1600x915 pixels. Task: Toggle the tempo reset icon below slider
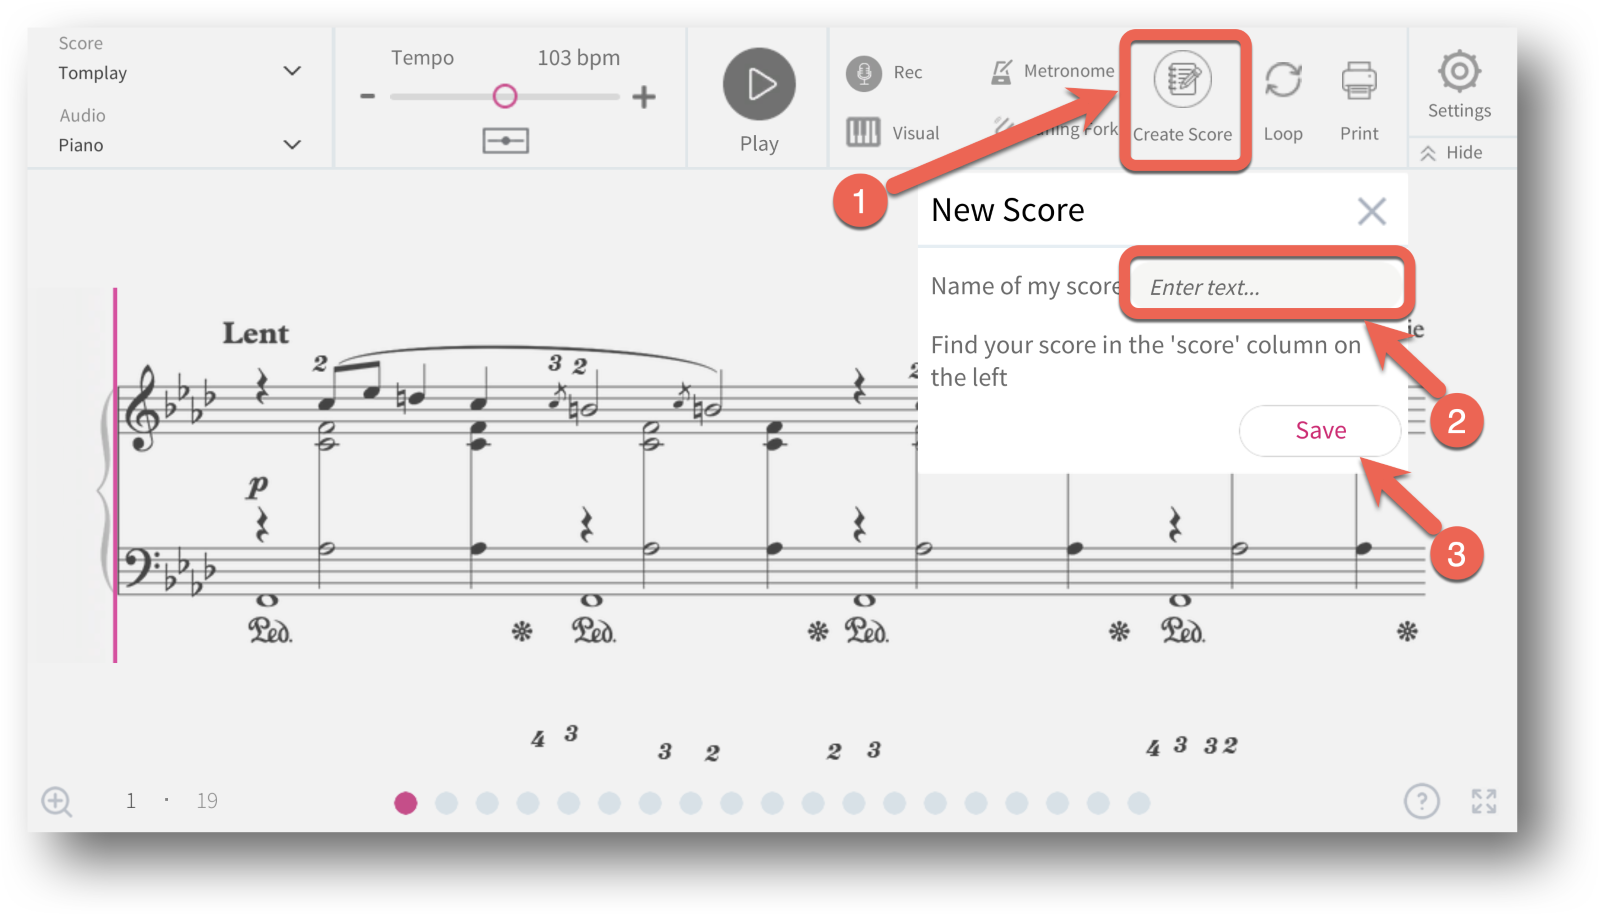pos(506,141)
